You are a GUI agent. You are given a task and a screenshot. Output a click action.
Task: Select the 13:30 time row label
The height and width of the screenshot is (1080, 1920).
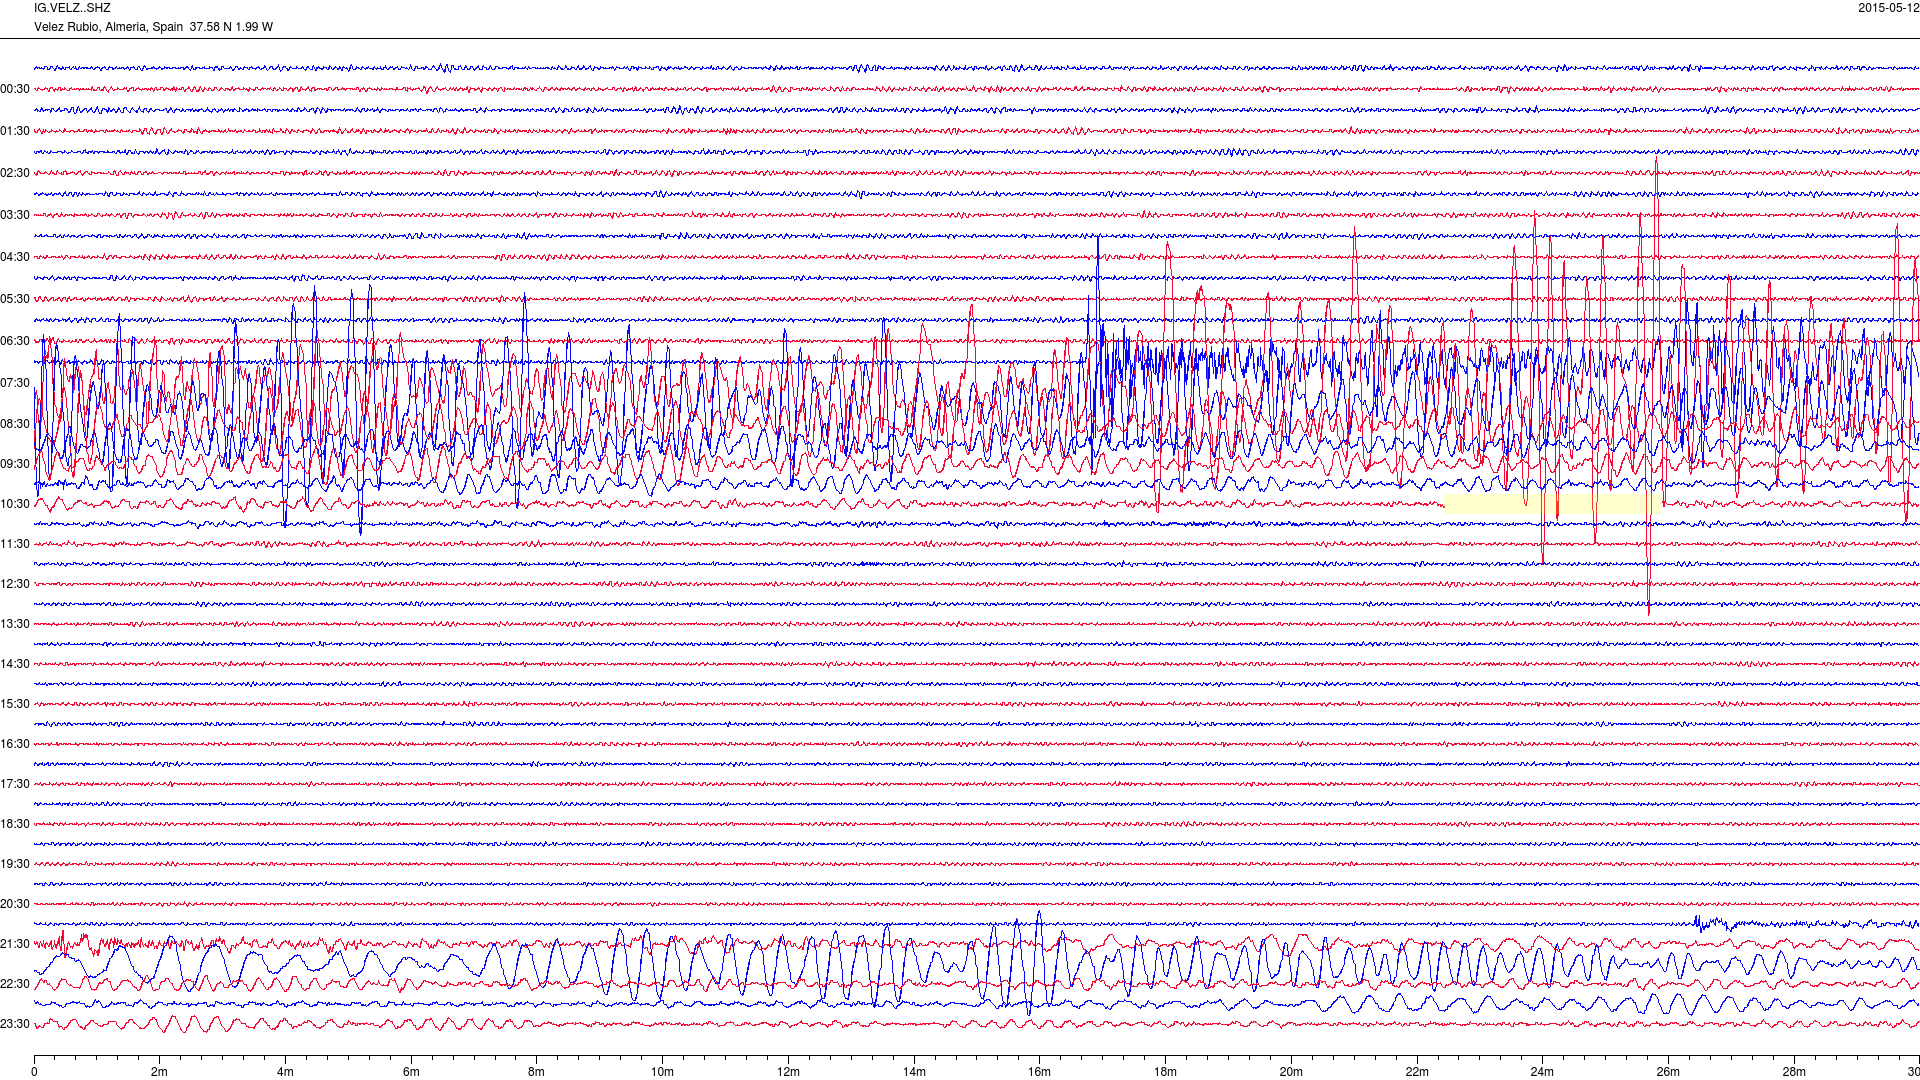[x=15, y=624]
